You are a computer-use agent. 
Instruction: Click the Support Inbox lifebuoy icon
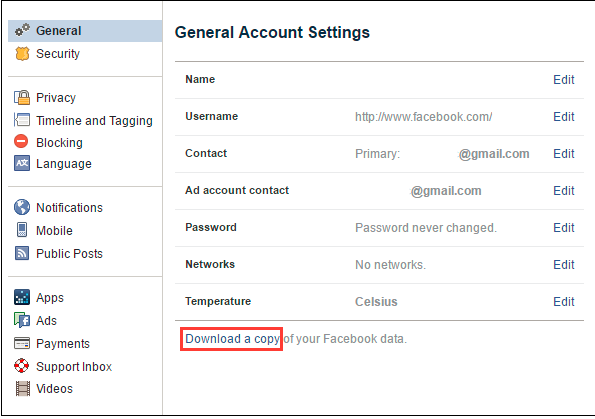[x=21, y=366]
